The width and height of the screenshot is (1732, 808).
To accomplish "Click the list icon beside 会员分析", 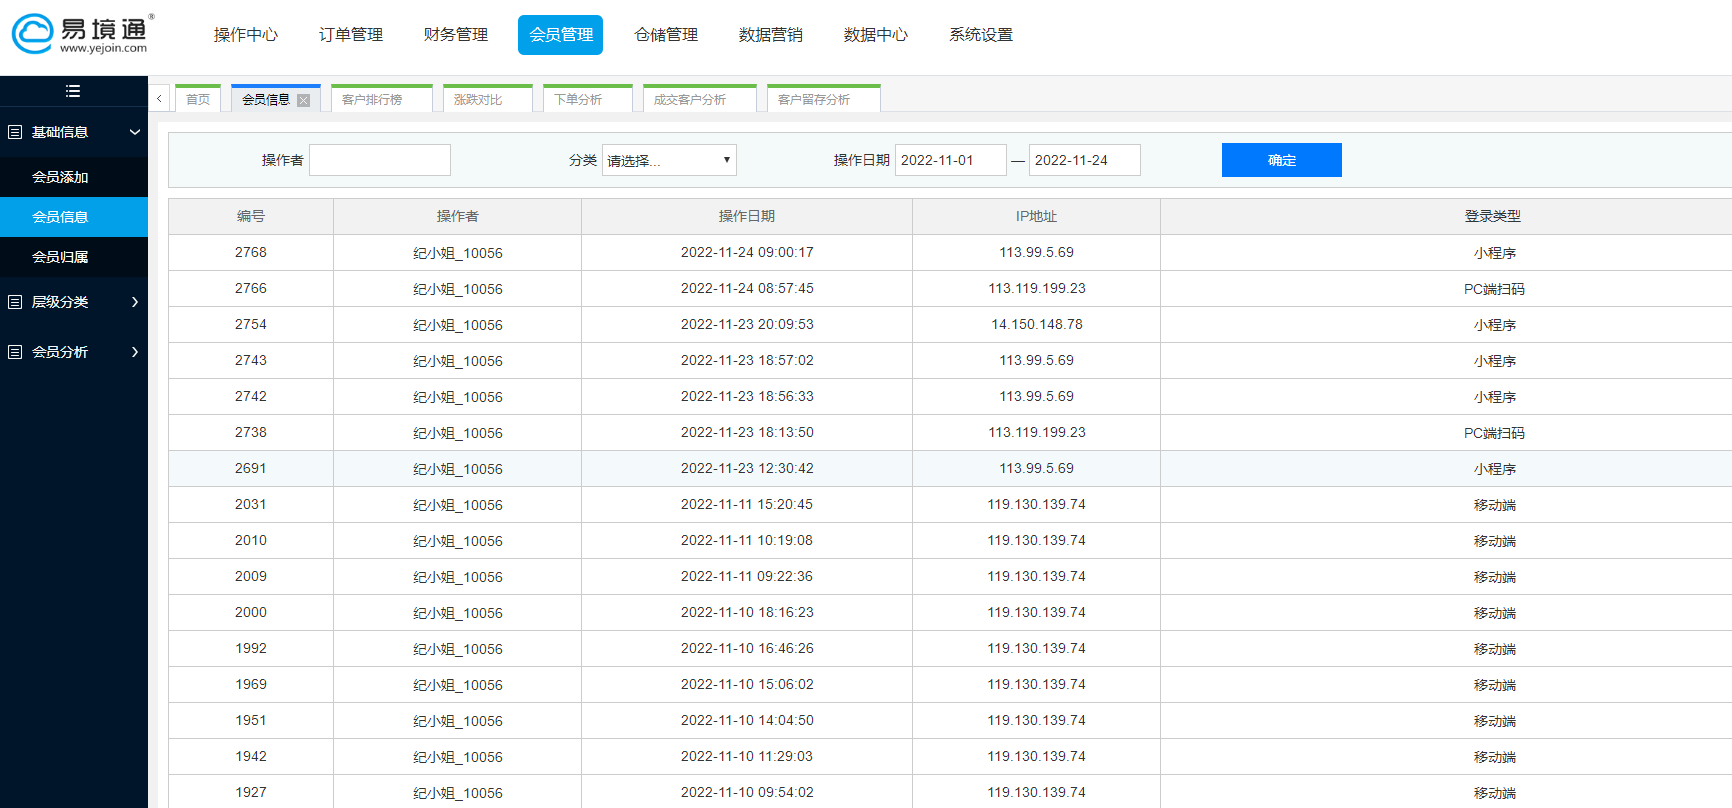I will click(x=15, y=352).
